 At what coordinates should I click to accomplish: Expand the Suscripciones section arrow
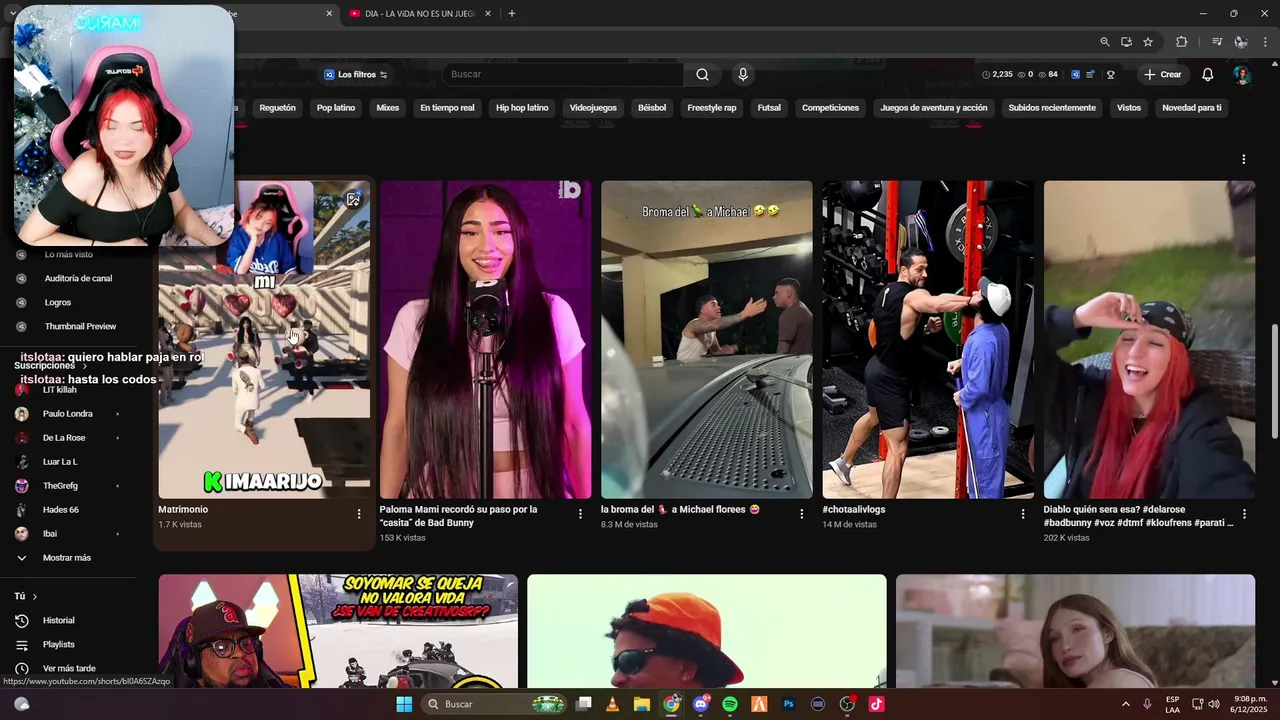point(84,366)
